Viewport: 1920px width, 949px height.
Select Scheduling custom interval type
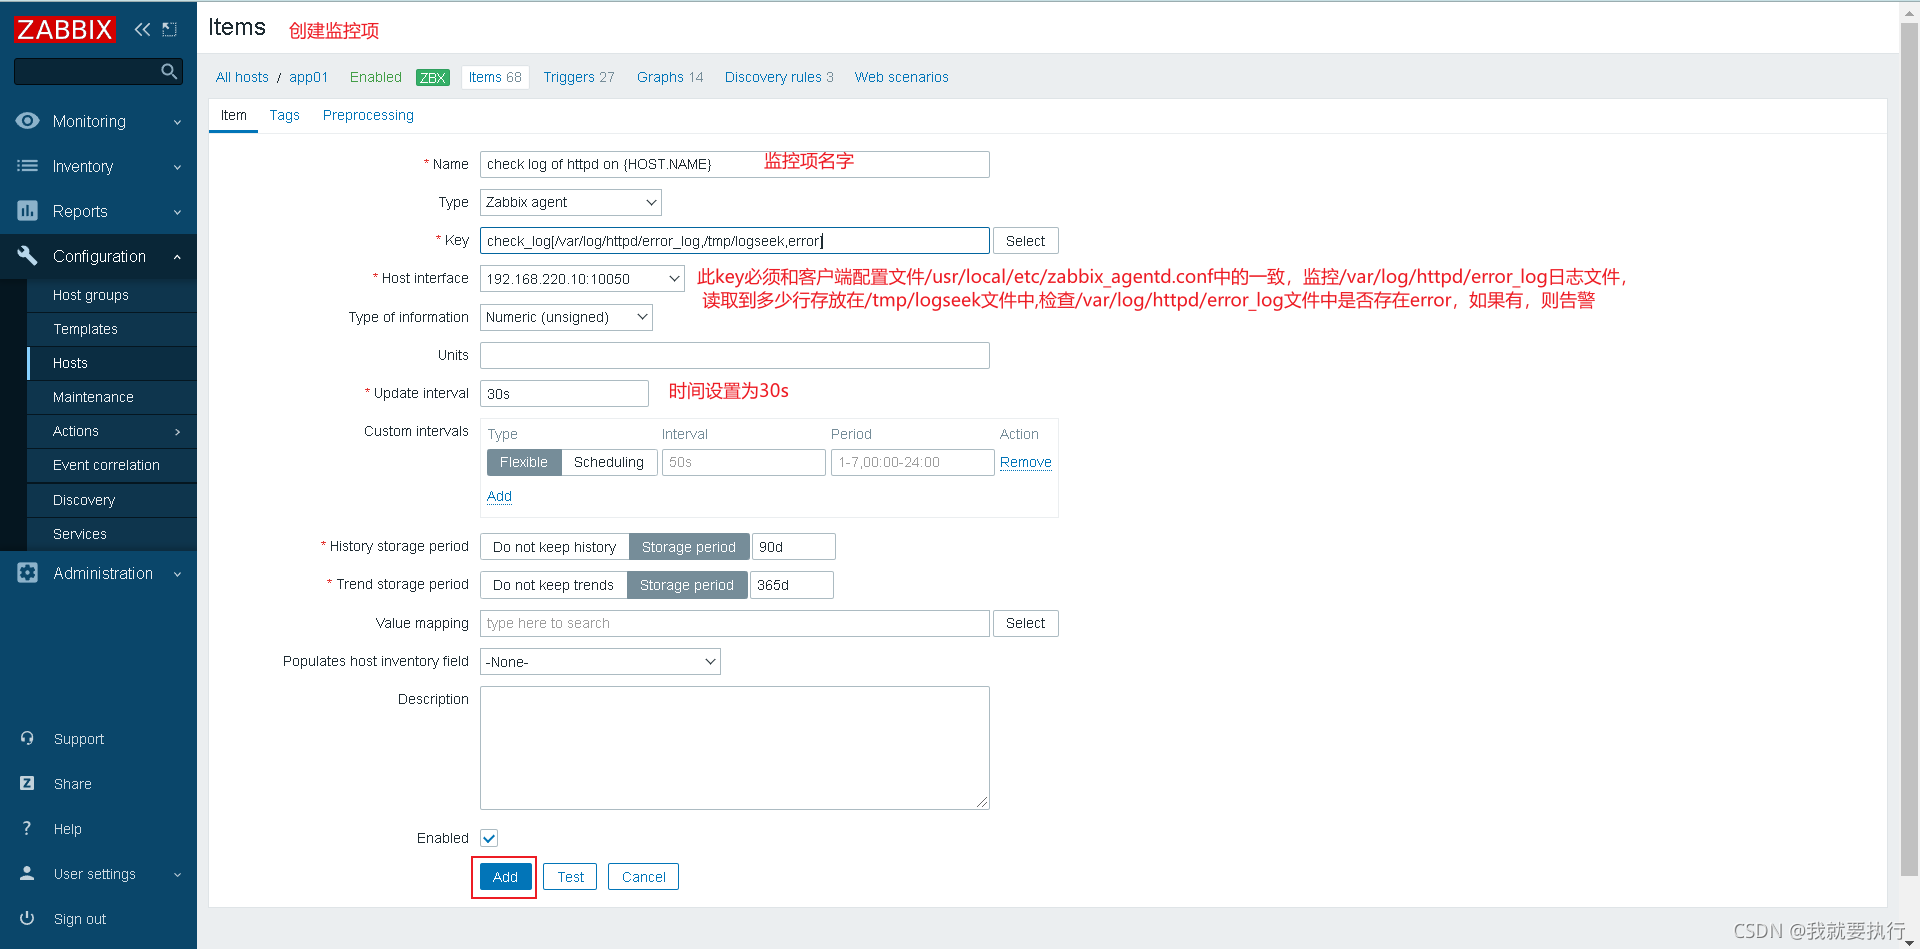click(609, 462)
